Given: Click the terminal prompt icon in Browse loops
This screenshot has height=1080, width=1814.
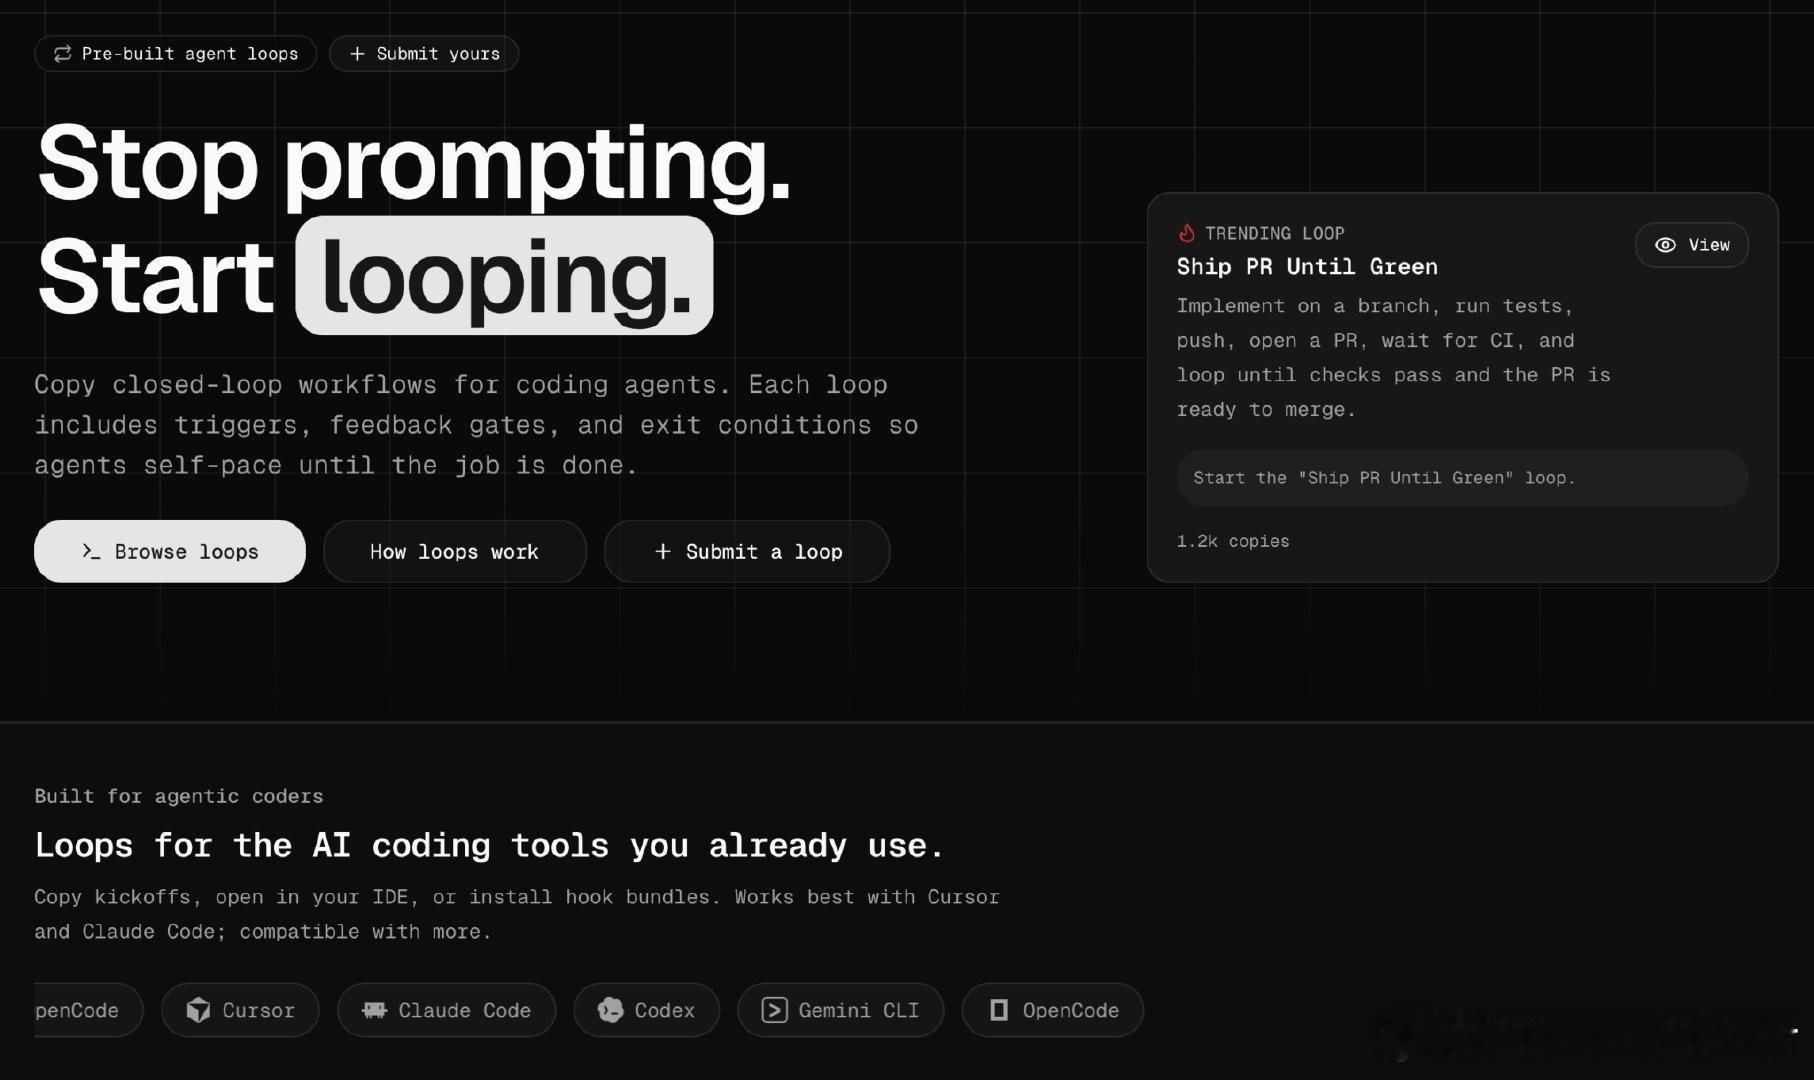Looking at the screenshot, I should [91, 551].
